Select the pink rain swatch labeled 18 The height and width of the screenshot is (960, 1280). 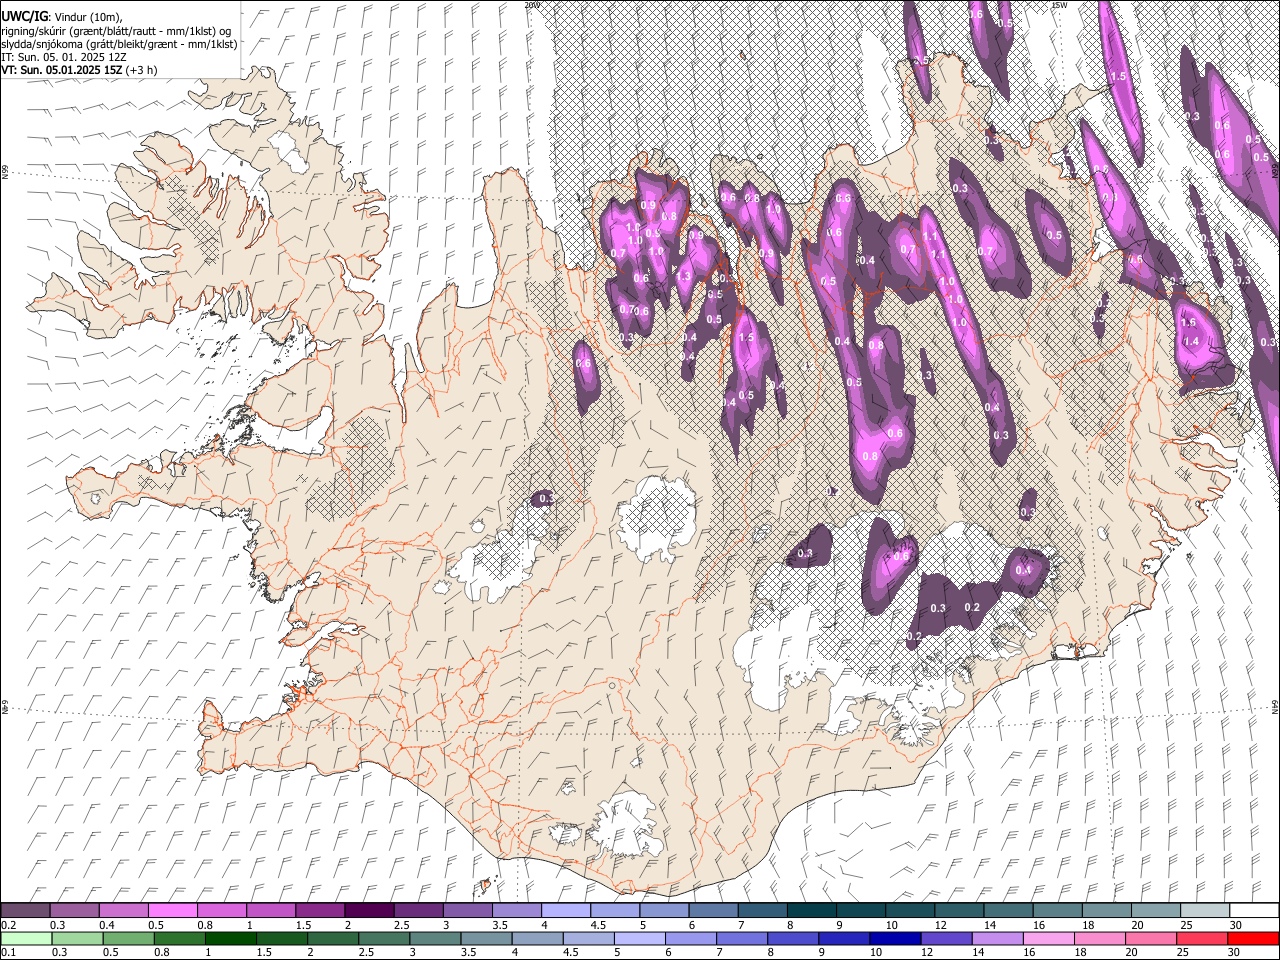pos(1100,938)
